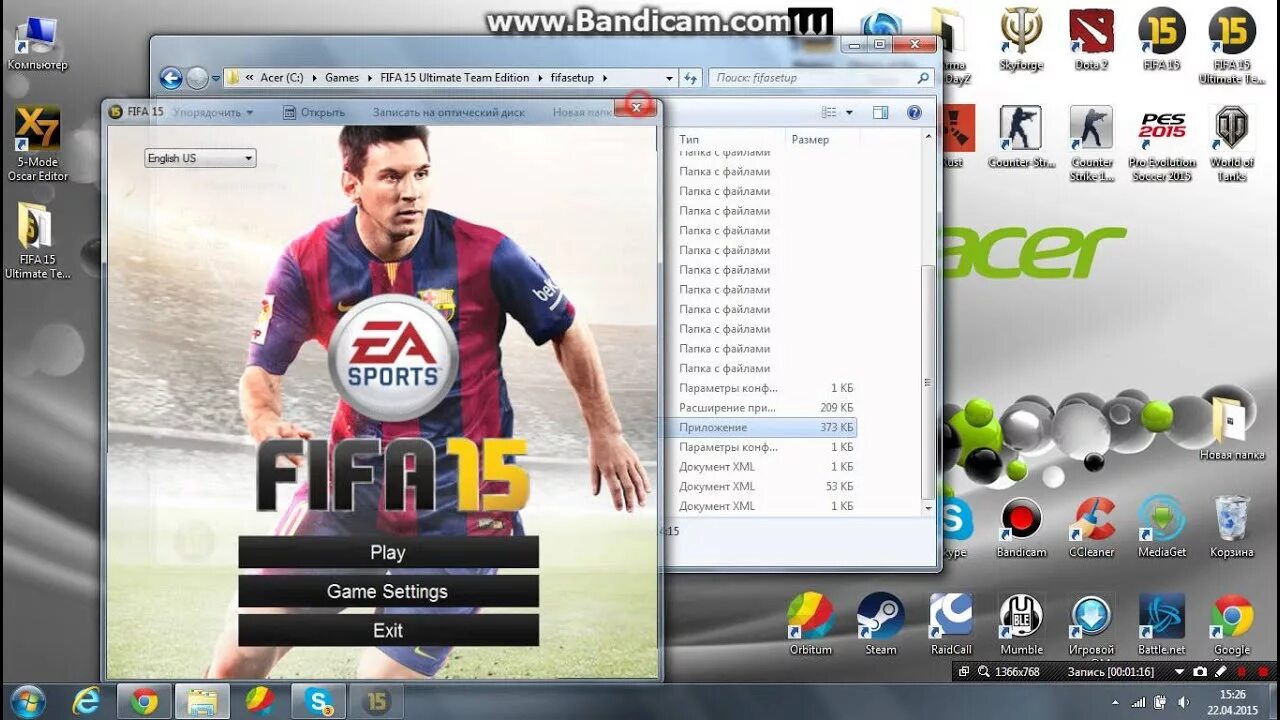Viewport: 1280px width, 720px height.
Task: Select the FIFA 15 Ultimate Te... folder icon
Action: point(38,240)
